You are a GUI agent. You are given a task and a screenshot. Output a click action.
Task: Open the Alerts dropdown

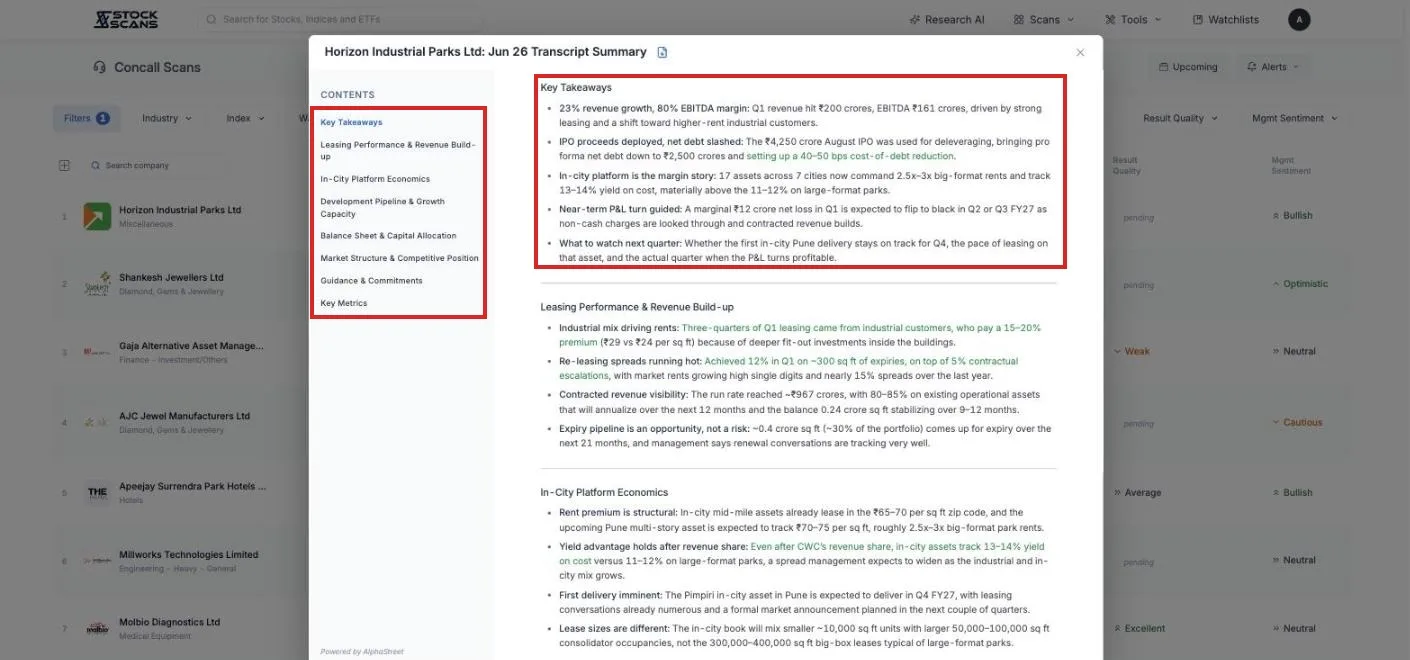1273,67
